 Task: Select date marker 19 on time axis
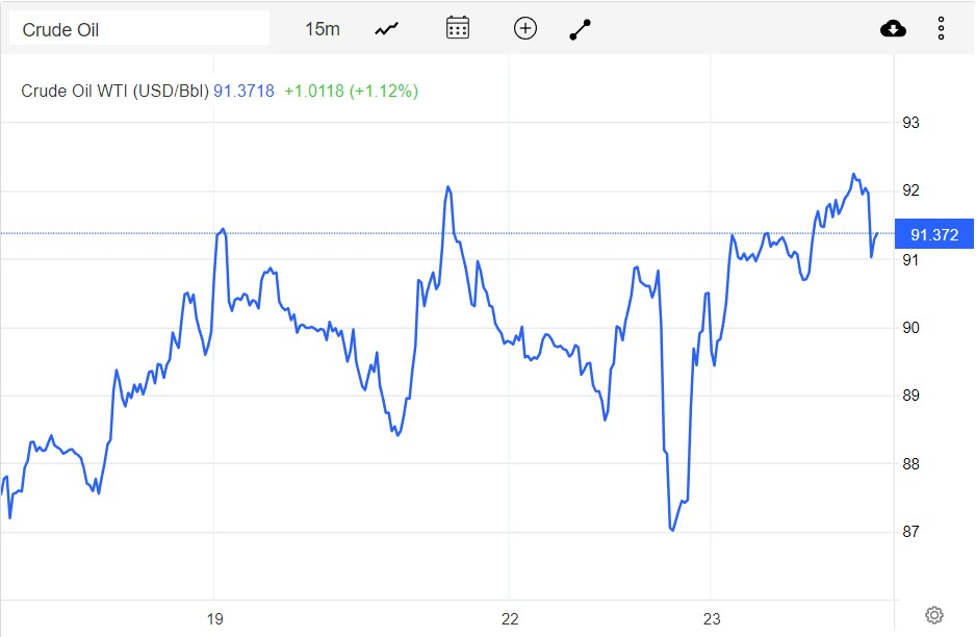pyautogui.click(x=215, y=619)
